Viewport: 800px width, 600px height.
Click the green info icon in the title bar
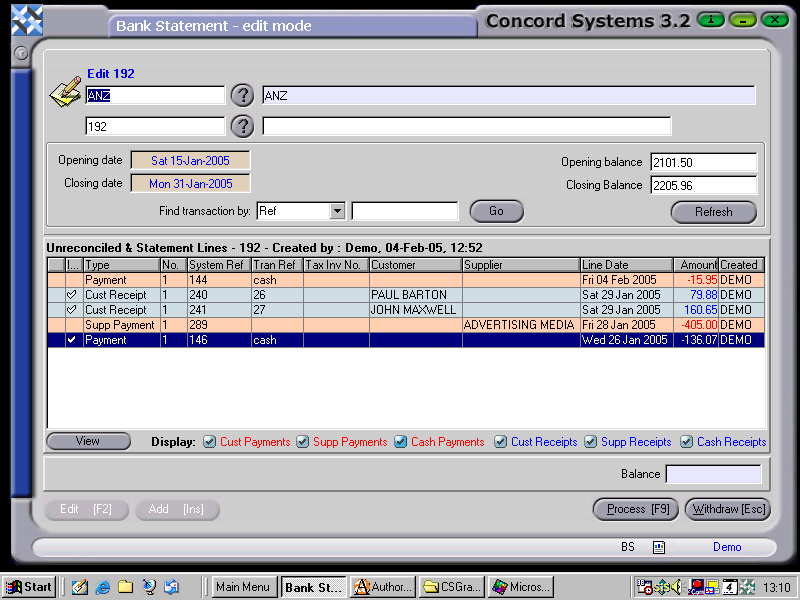tap(709, 19)
